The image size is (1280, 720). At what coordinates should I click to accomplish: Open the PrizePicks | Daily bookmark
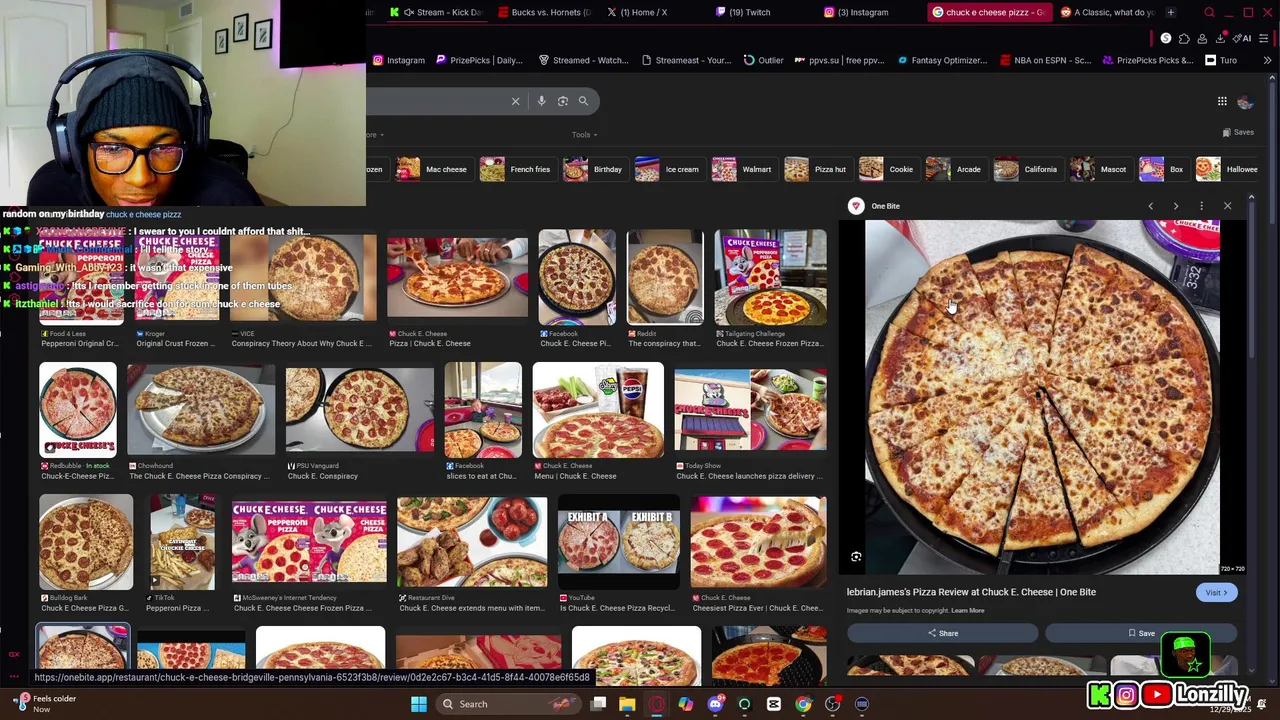[x=479, y=60]
